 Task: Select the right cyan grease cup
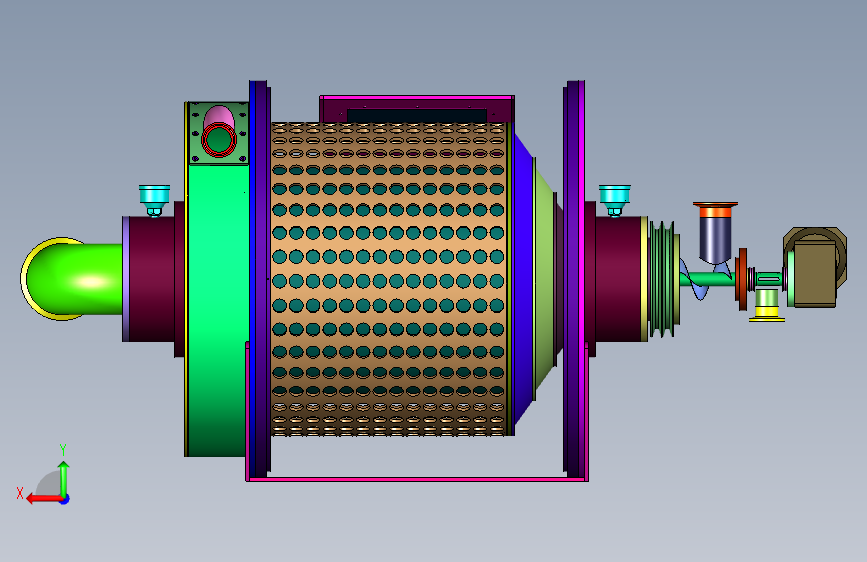click(x=614, y=200)
